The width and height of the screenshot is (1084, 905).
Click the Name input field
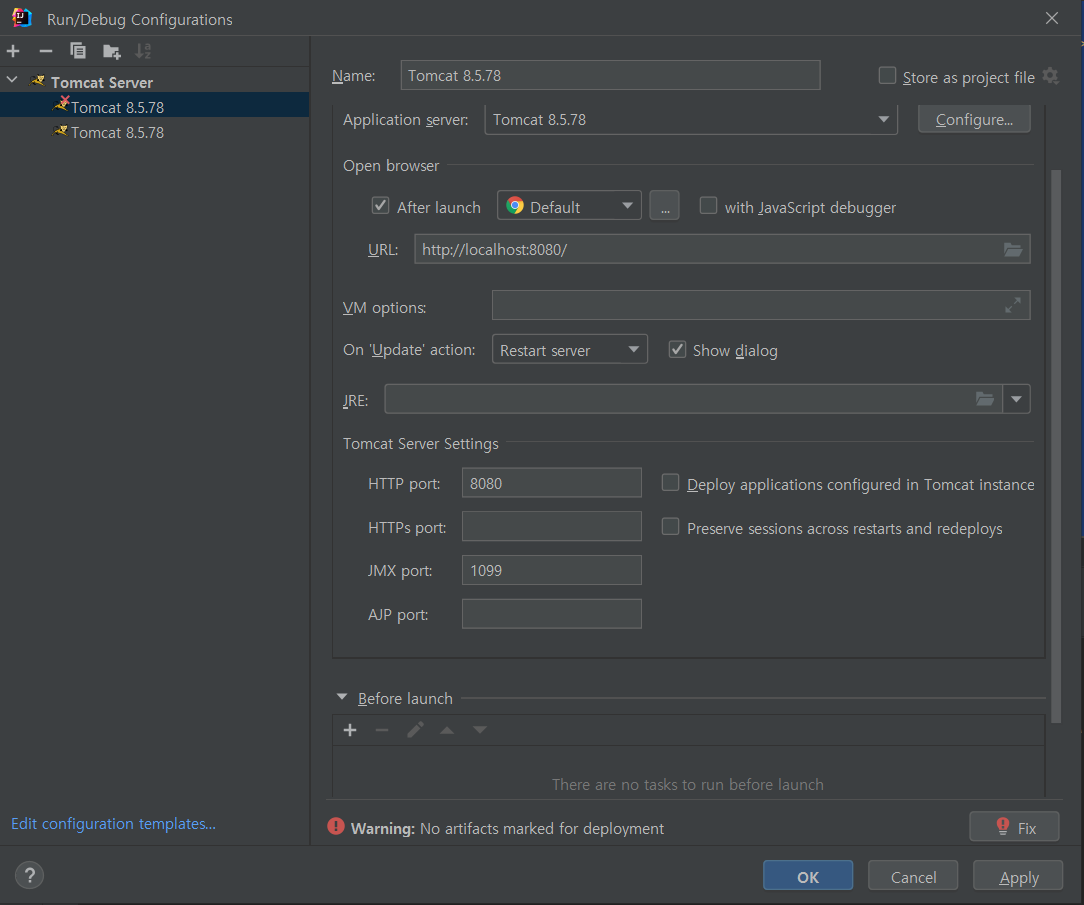(x=610, y=75)
